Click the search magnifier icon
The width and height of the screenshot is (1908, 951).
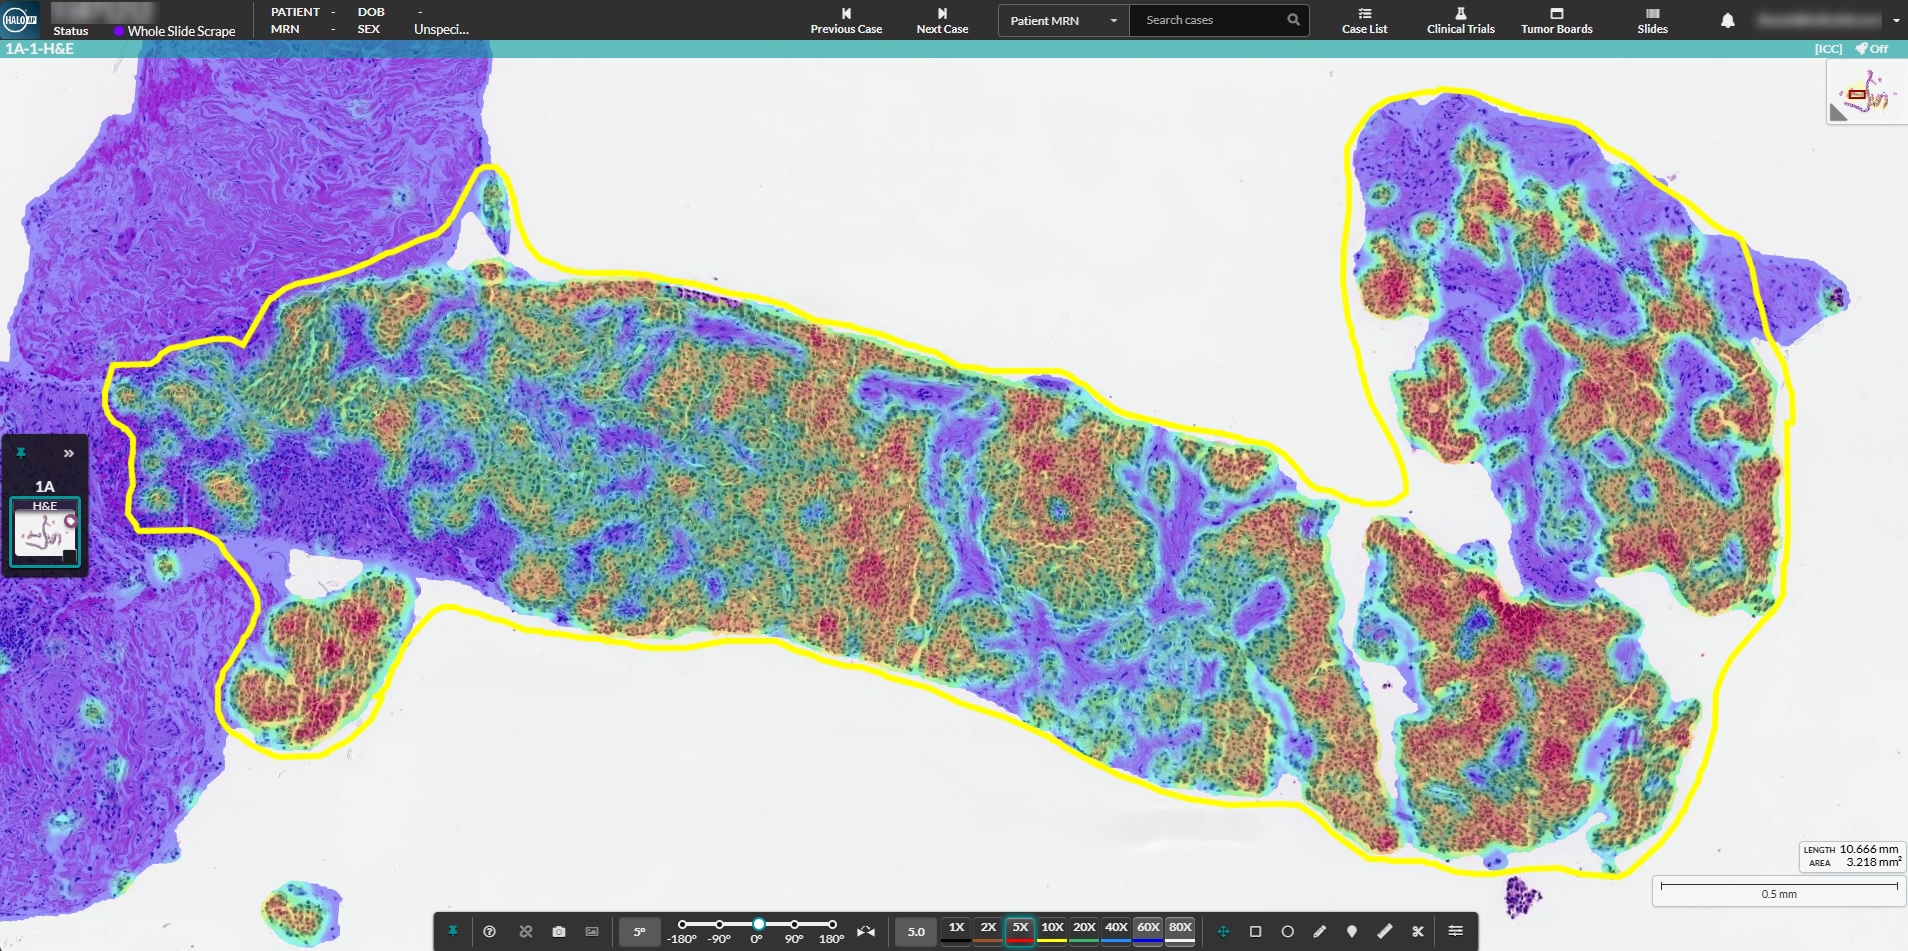[1294, 20]
